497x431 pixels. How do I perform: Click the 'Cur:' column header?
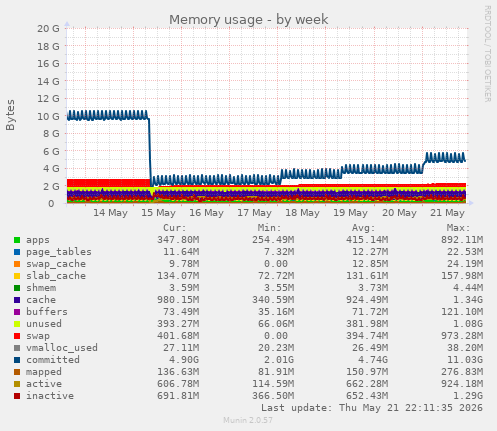pyautogui.click(x=175, y=228)
